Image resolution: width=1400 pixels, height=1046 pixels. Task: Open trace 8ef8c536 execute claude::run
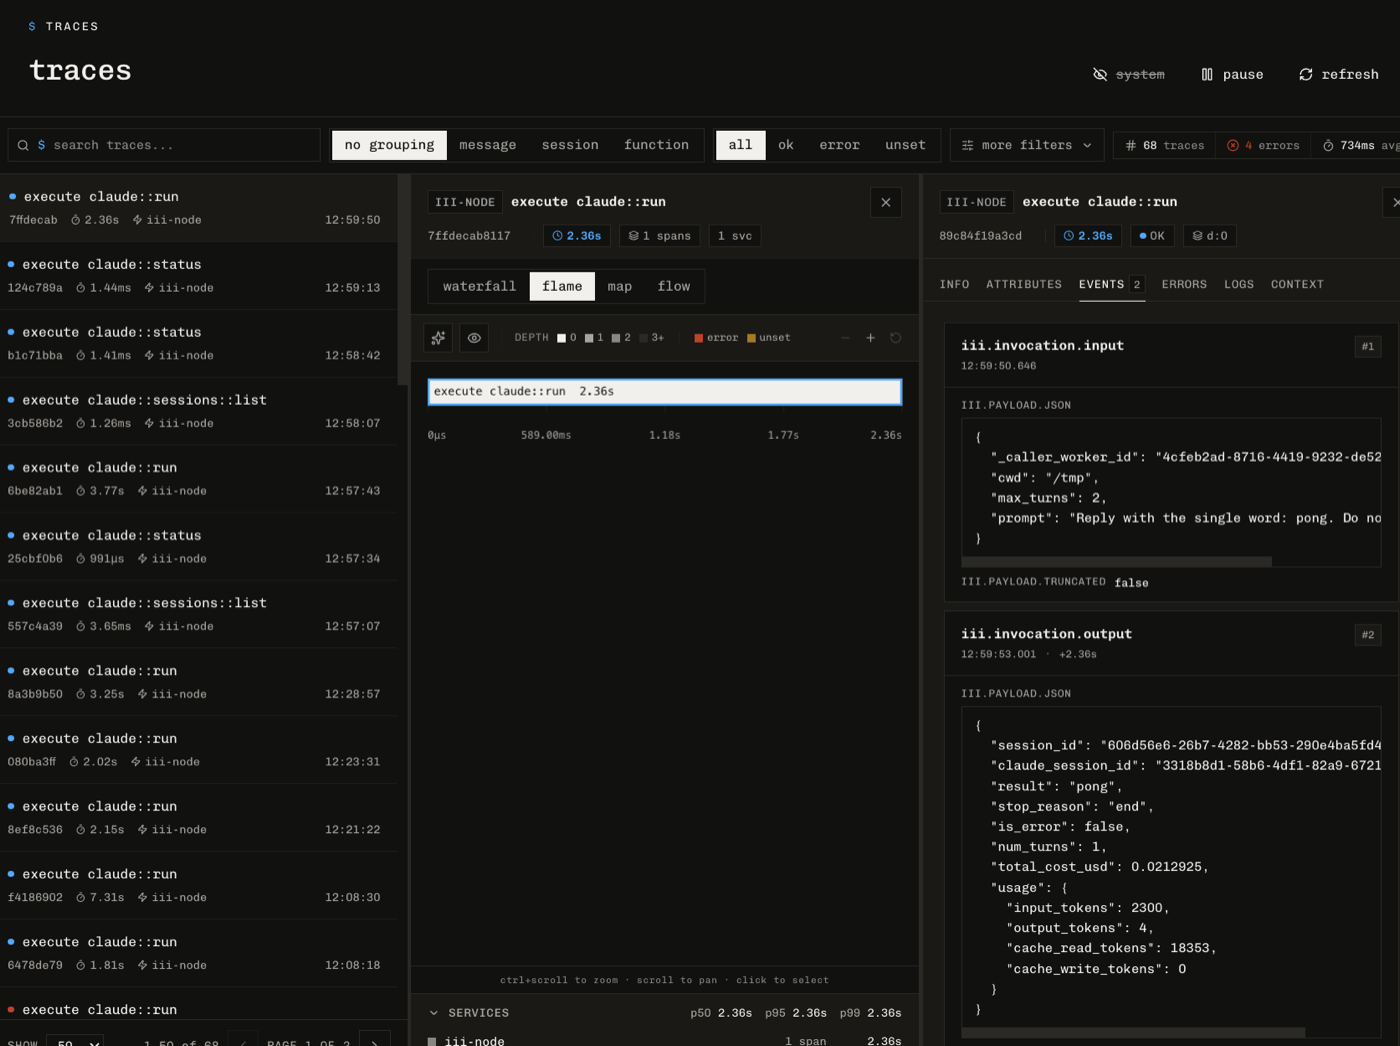point(199,818)
